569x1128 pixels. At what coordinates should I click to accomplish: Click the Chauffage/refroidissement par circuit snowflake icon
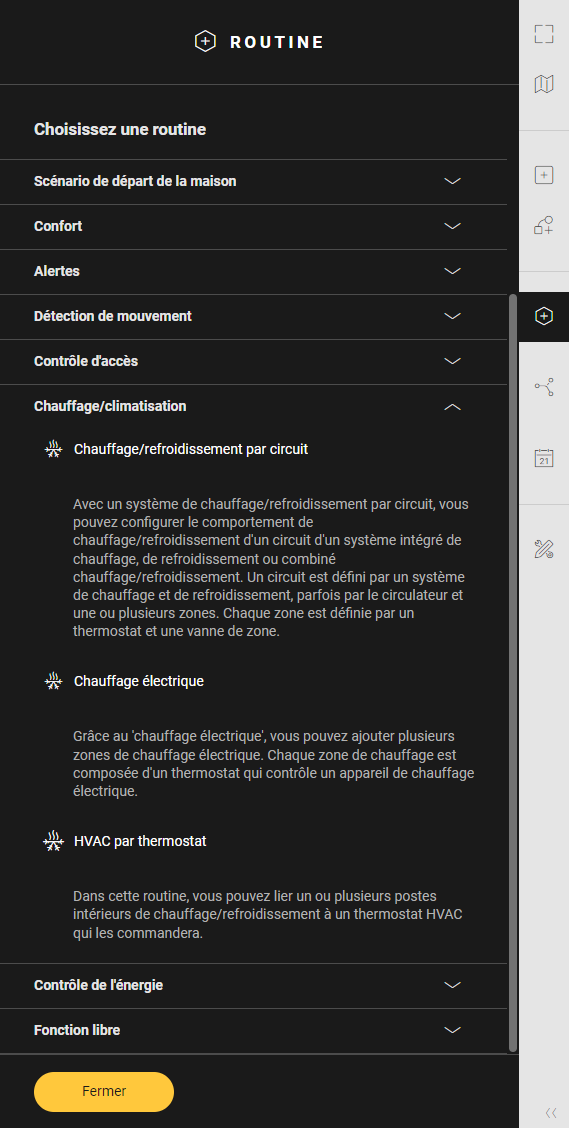[x=53, y=450]
